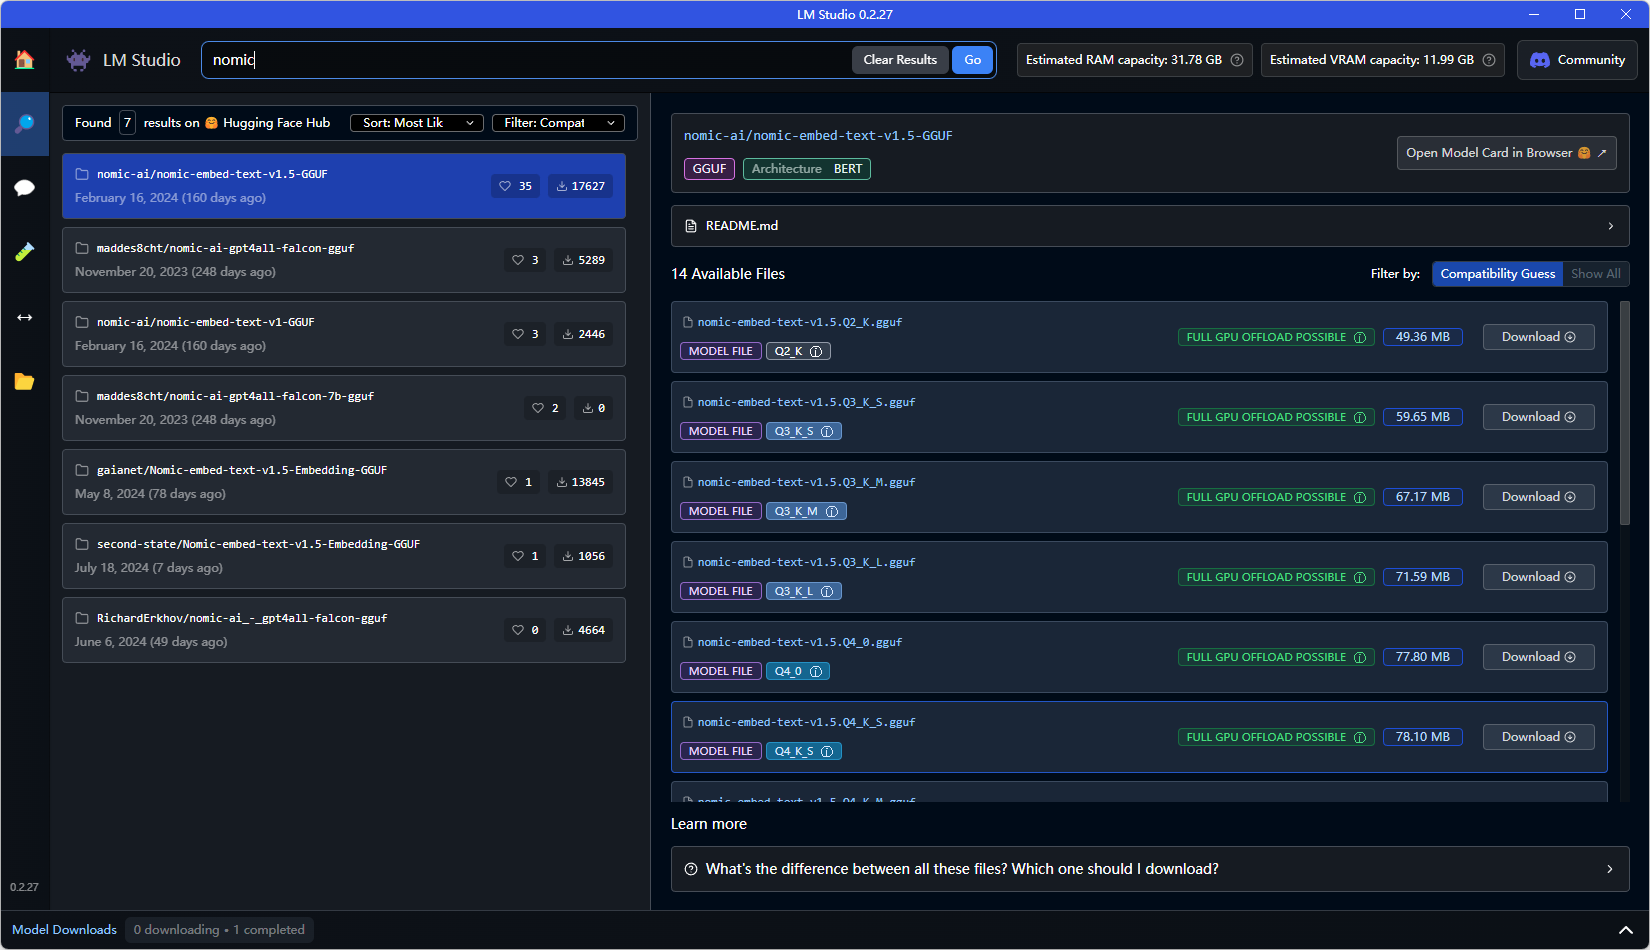This screenshot has height=950, width=1650.
Task: Click the available files list scrollbar
Action: 1624,413
